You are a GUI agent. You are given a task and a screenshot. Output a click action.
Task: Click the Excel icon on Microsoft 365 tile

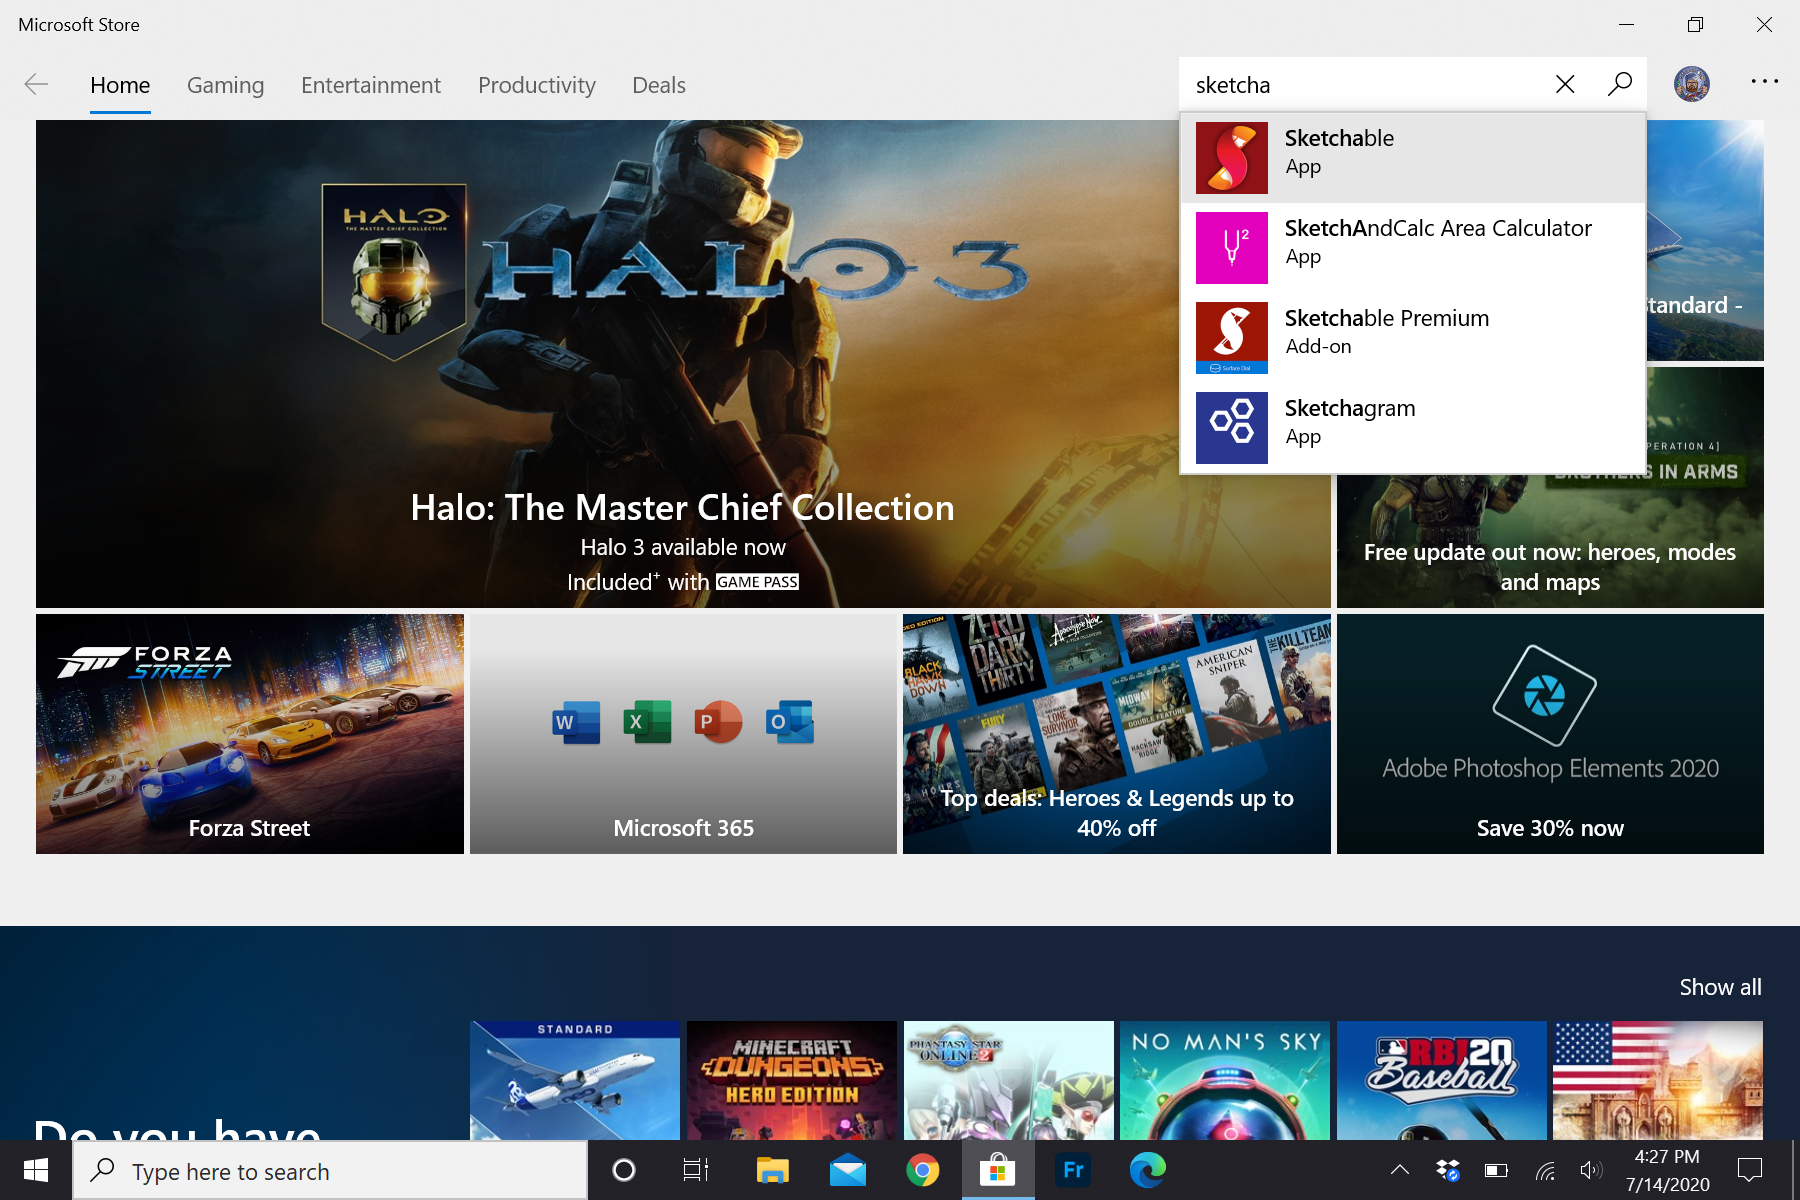click(647, 722)
